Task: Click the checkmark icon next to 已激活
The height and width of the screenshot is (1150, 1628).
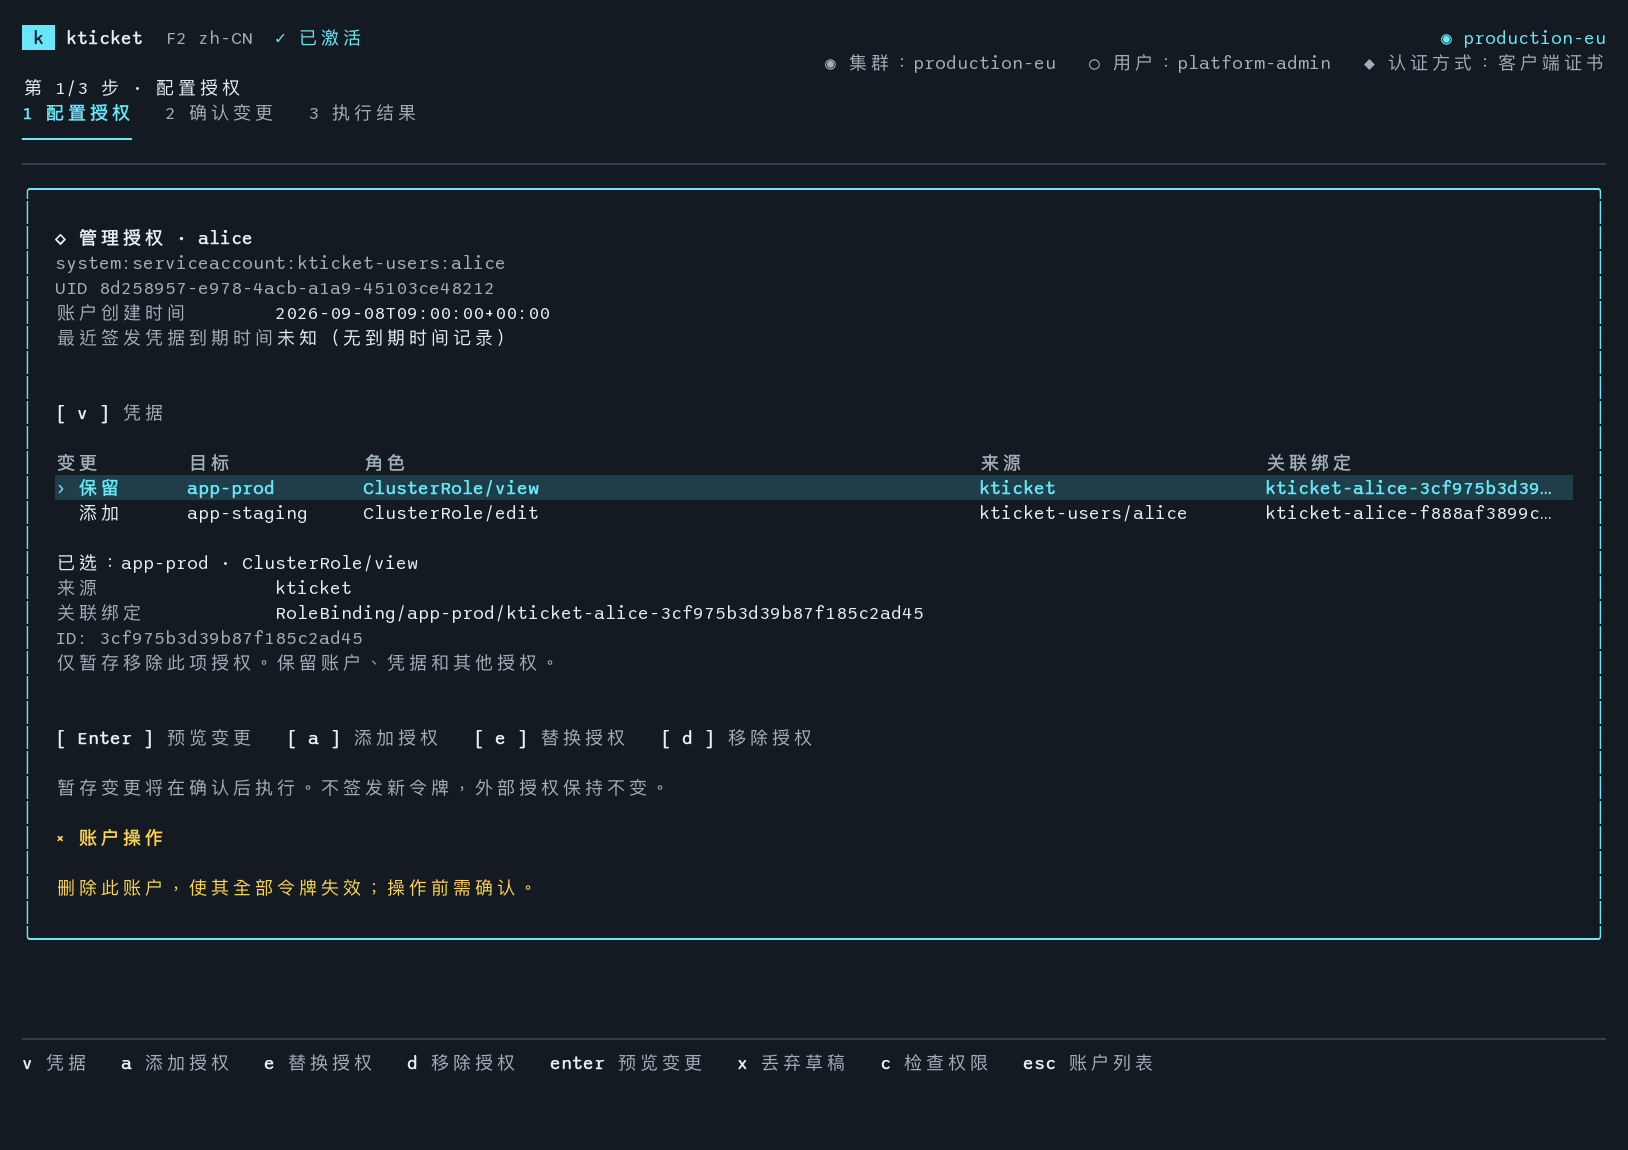Action: (281, 38)
